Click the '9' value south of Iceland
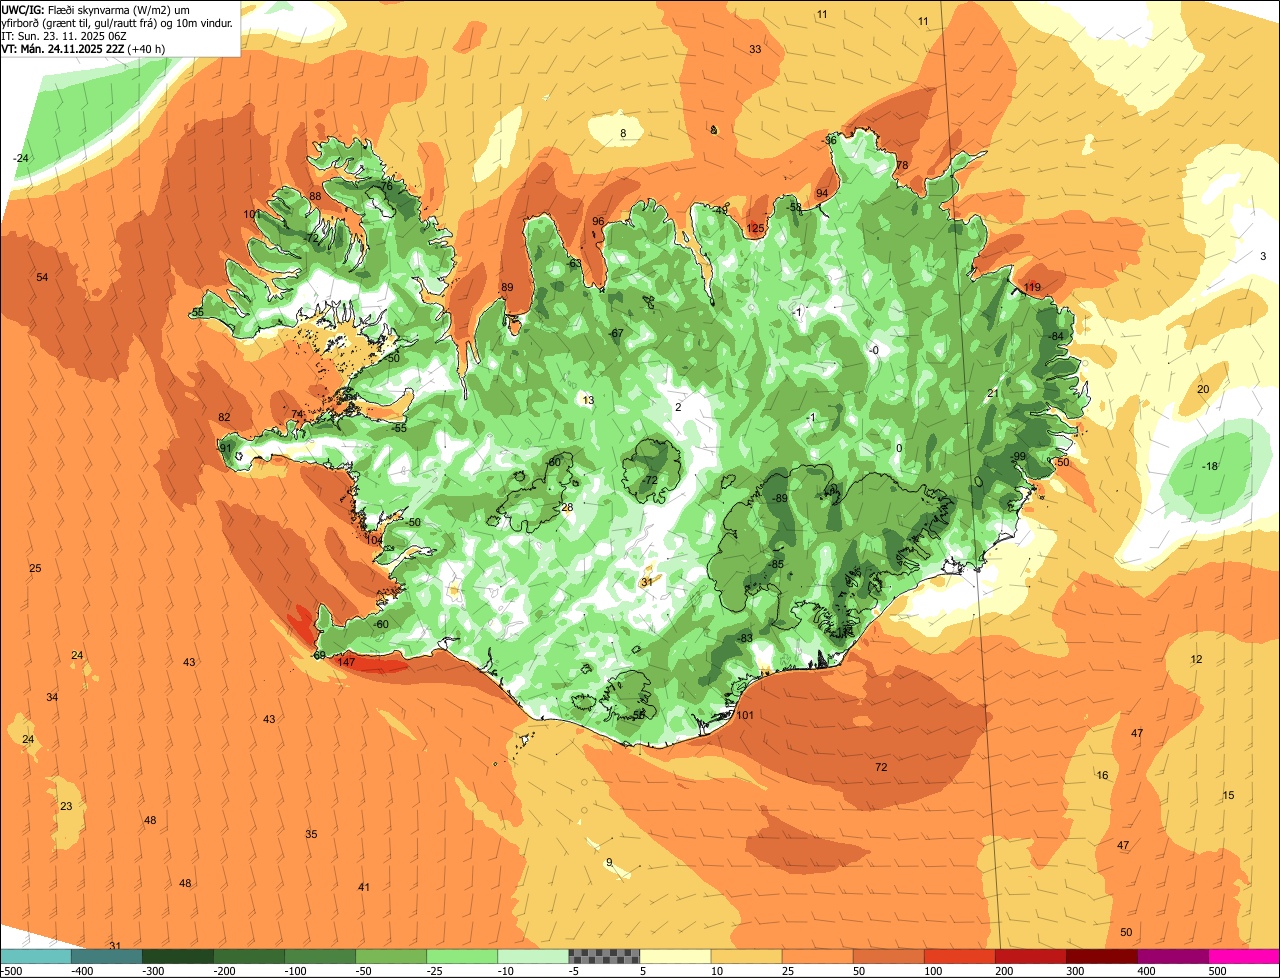The width and height of the screenshot is (1280, 978). click(x=608, y=862)
